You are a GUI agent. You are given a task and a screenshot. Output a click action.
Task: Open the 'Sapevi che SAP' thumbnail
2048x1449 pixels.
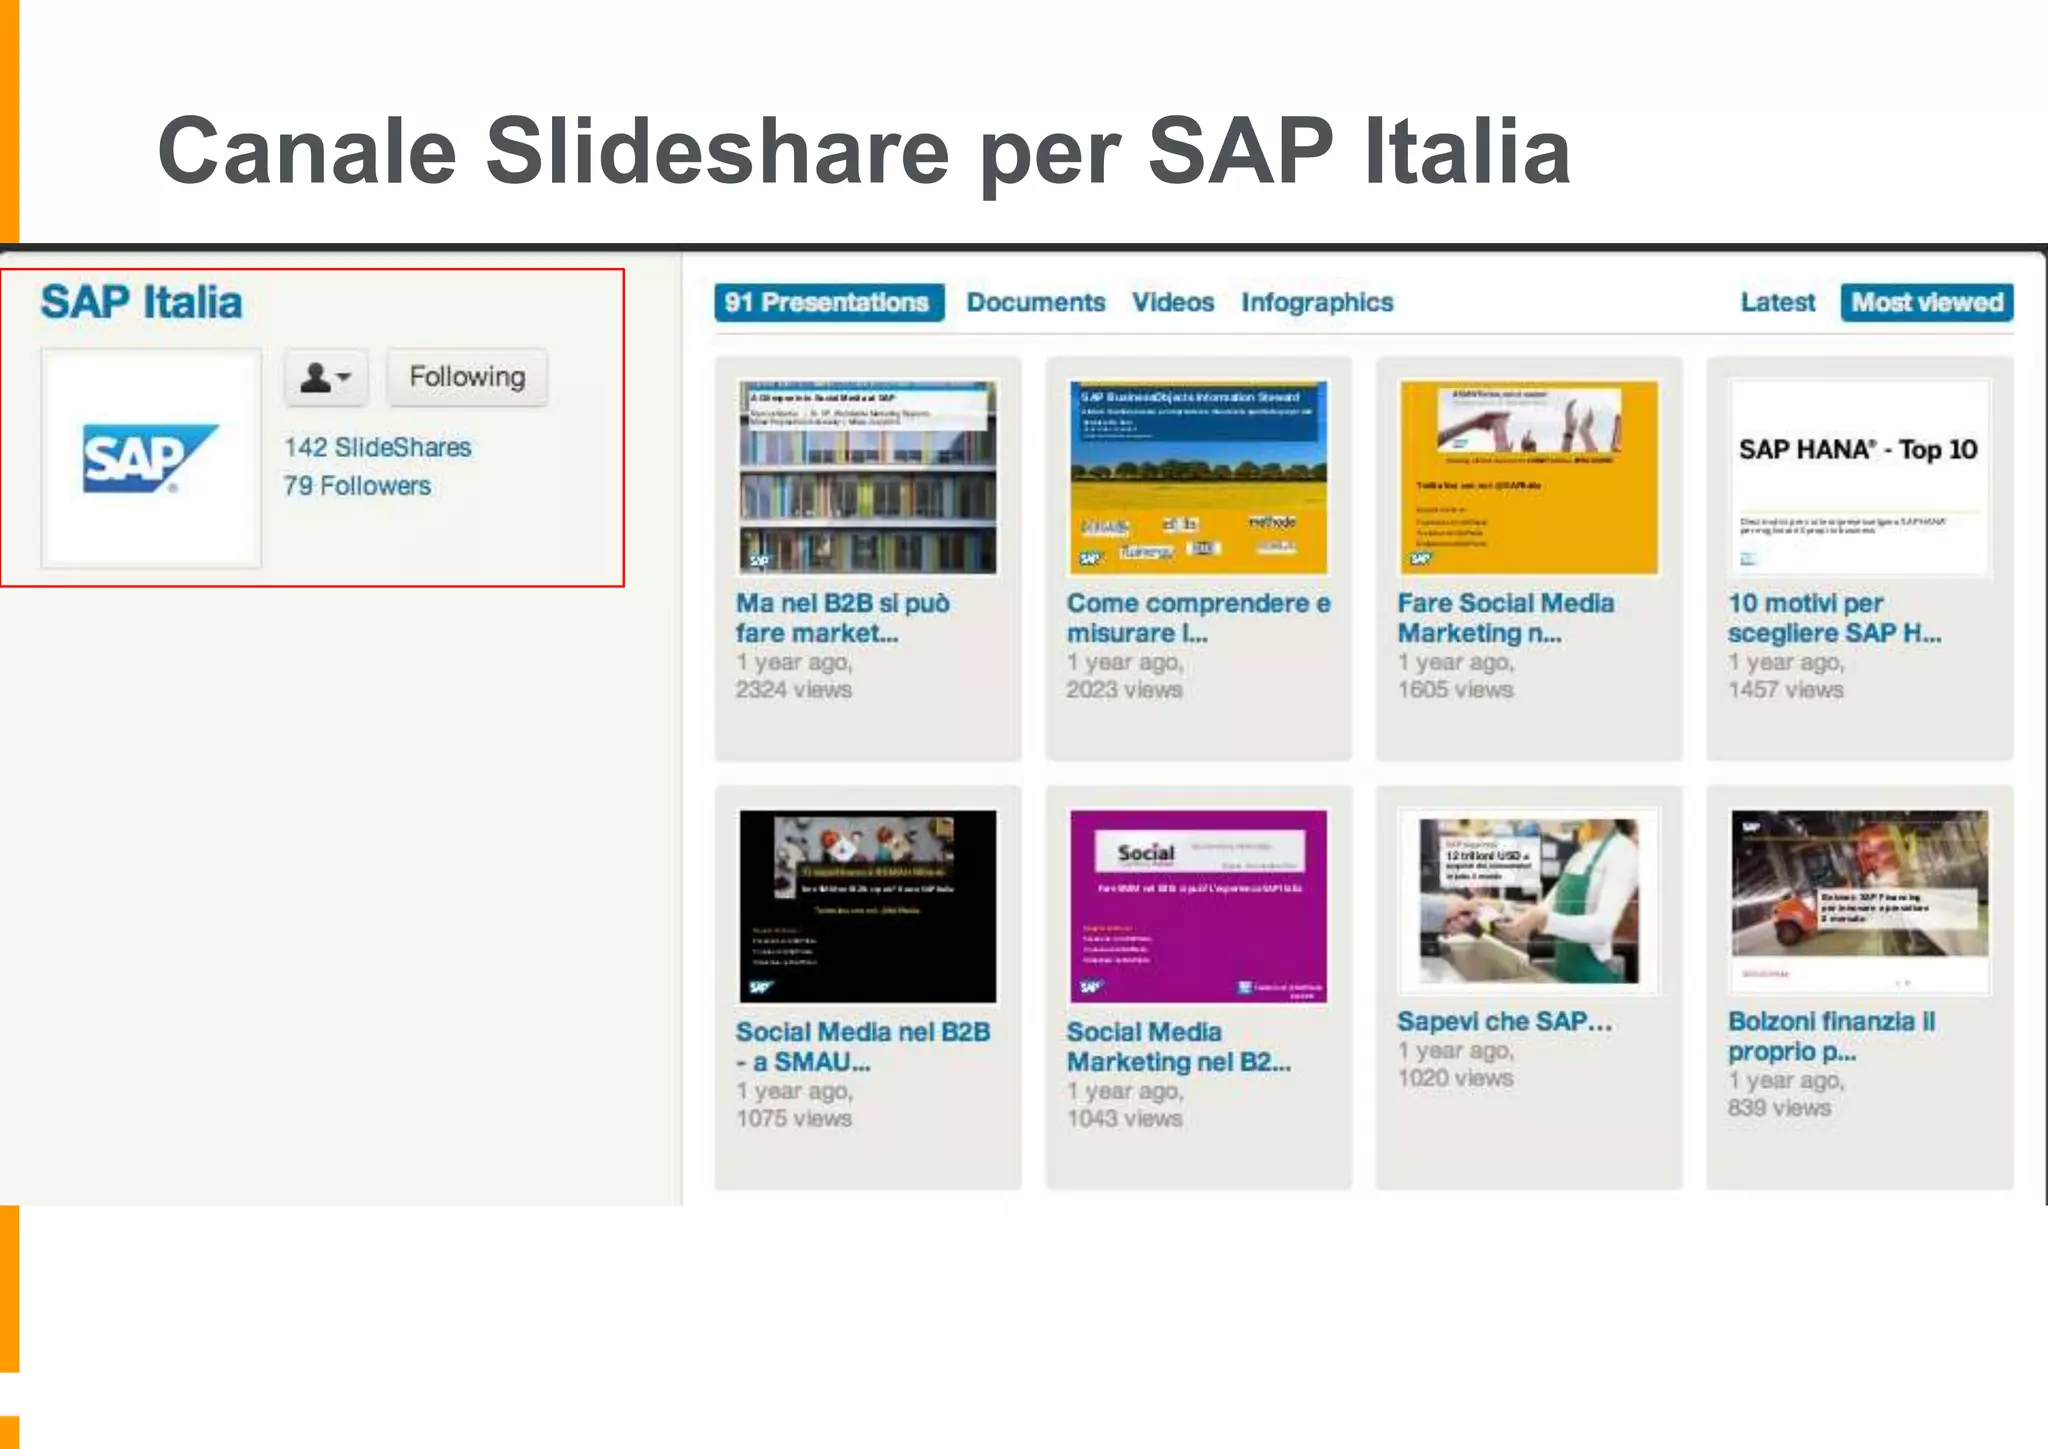1529,901
